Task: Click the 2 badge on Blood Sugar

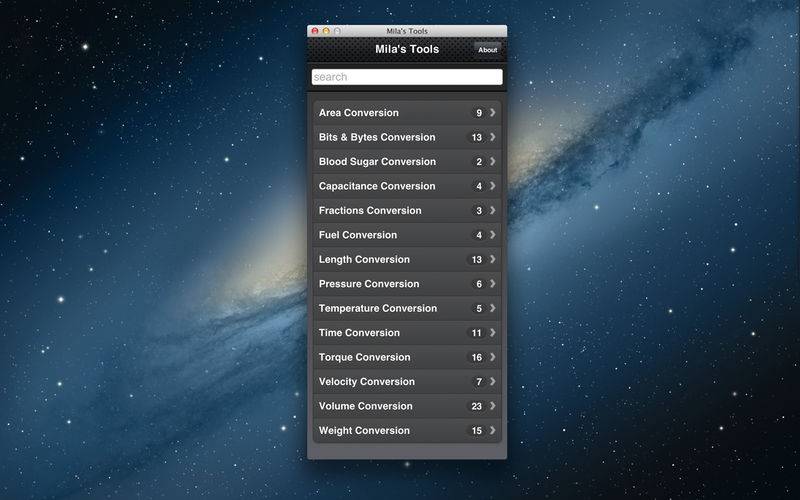Action: point(479,162)
